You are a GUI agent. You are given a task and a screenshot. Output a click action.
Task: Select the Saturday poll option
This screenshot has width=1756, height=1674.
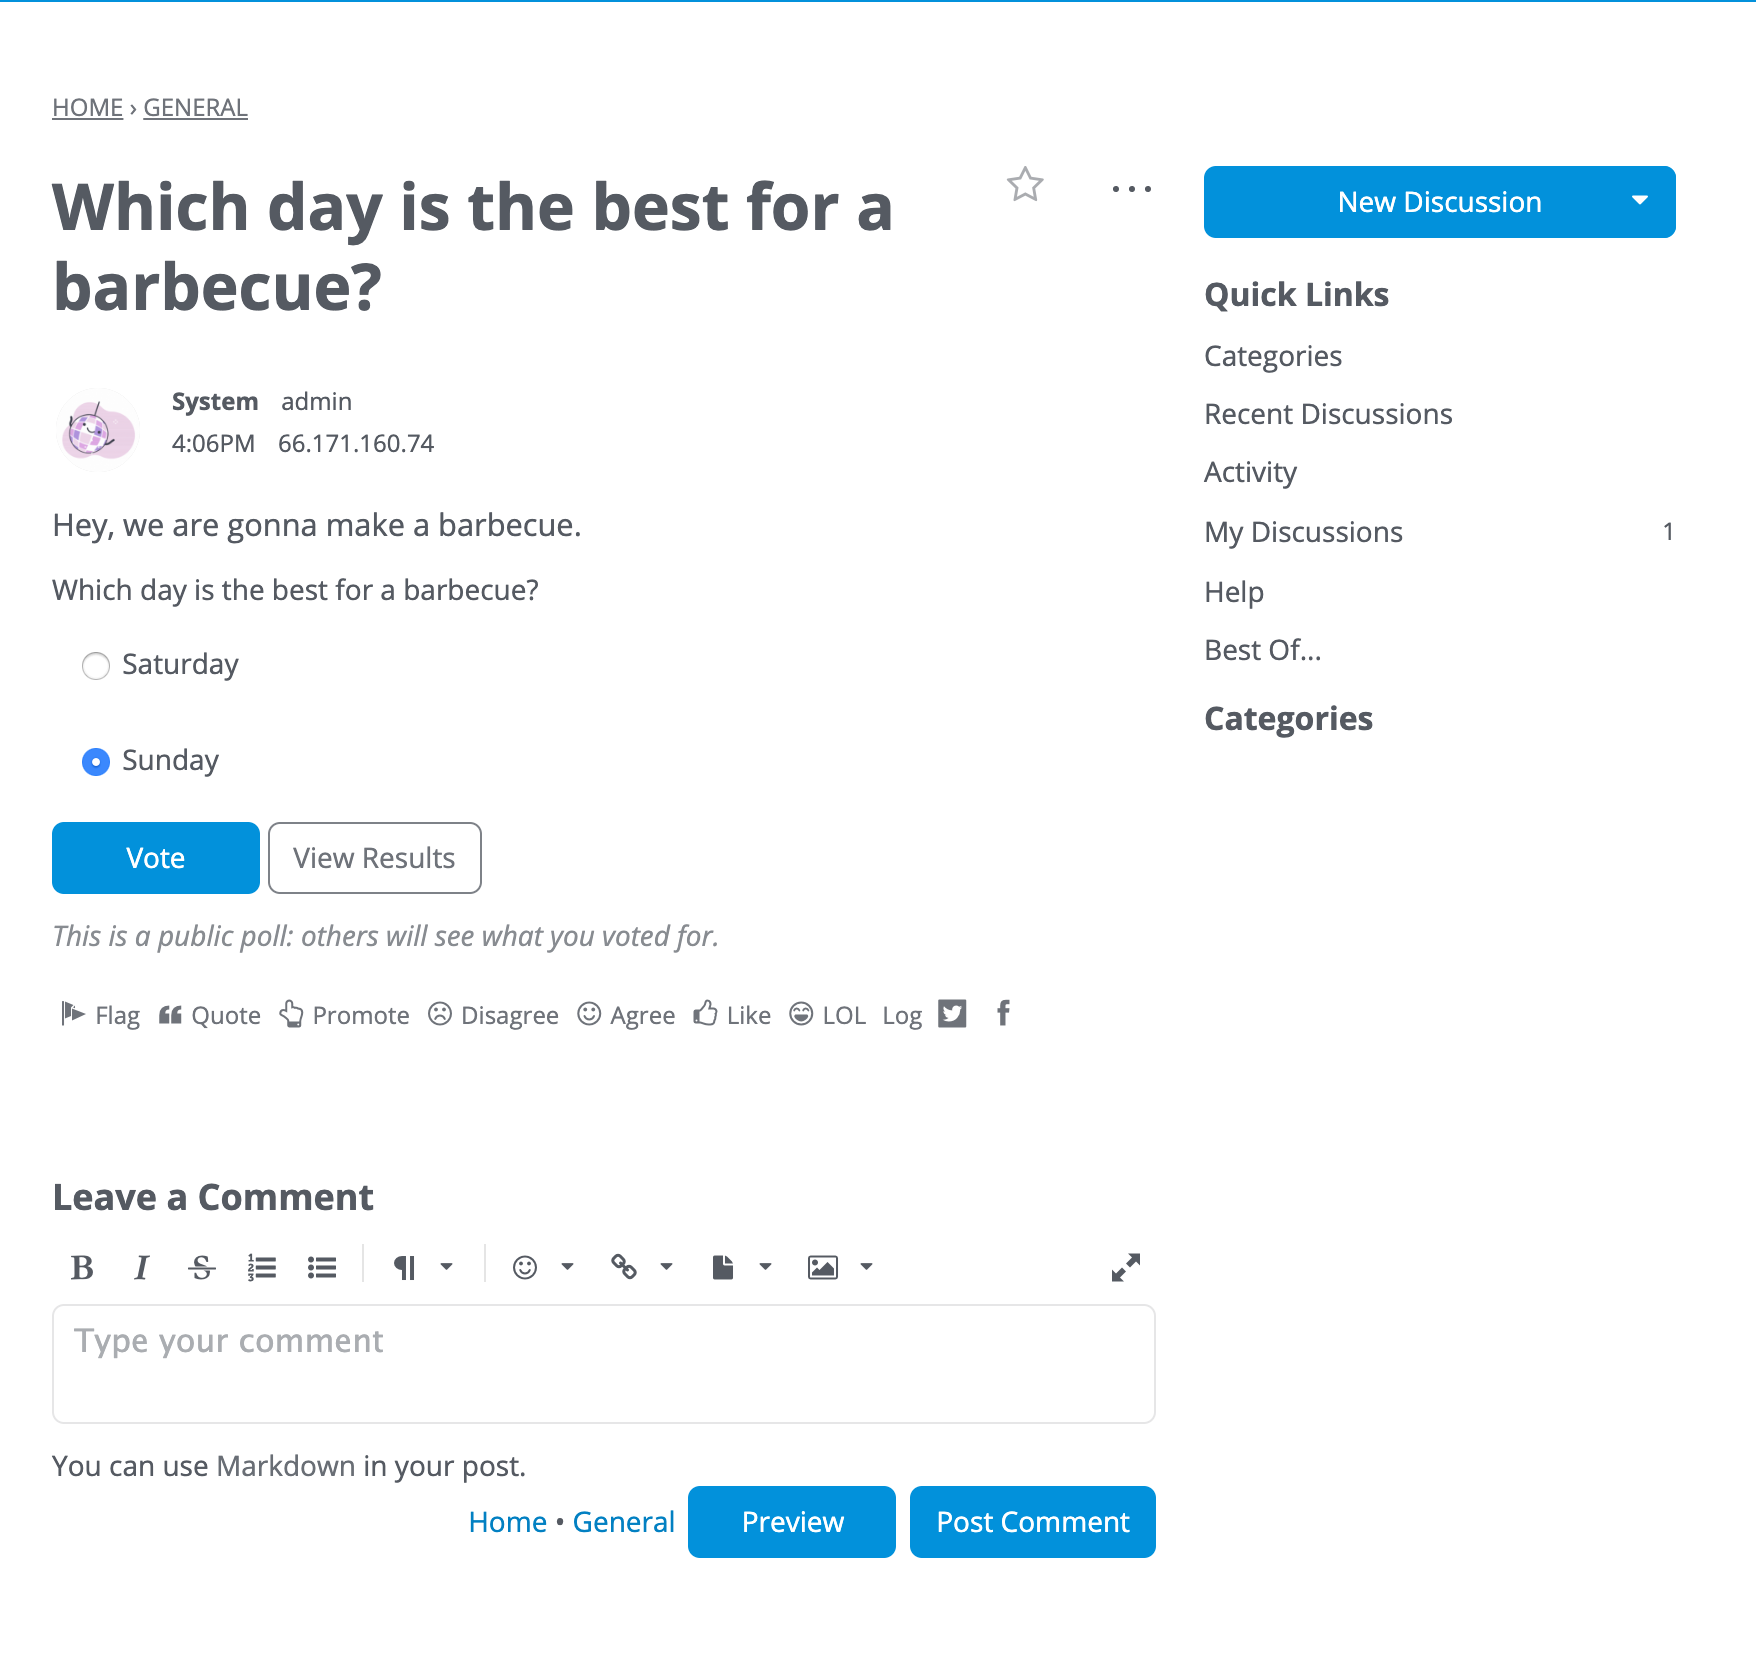point(95,665)
